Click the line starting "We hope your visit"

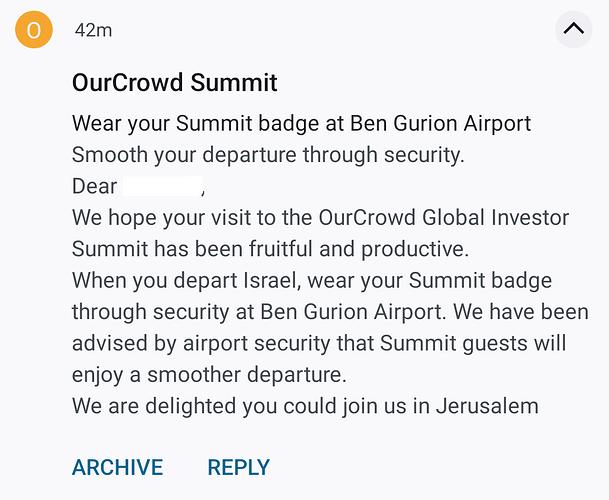click(320, 217)
